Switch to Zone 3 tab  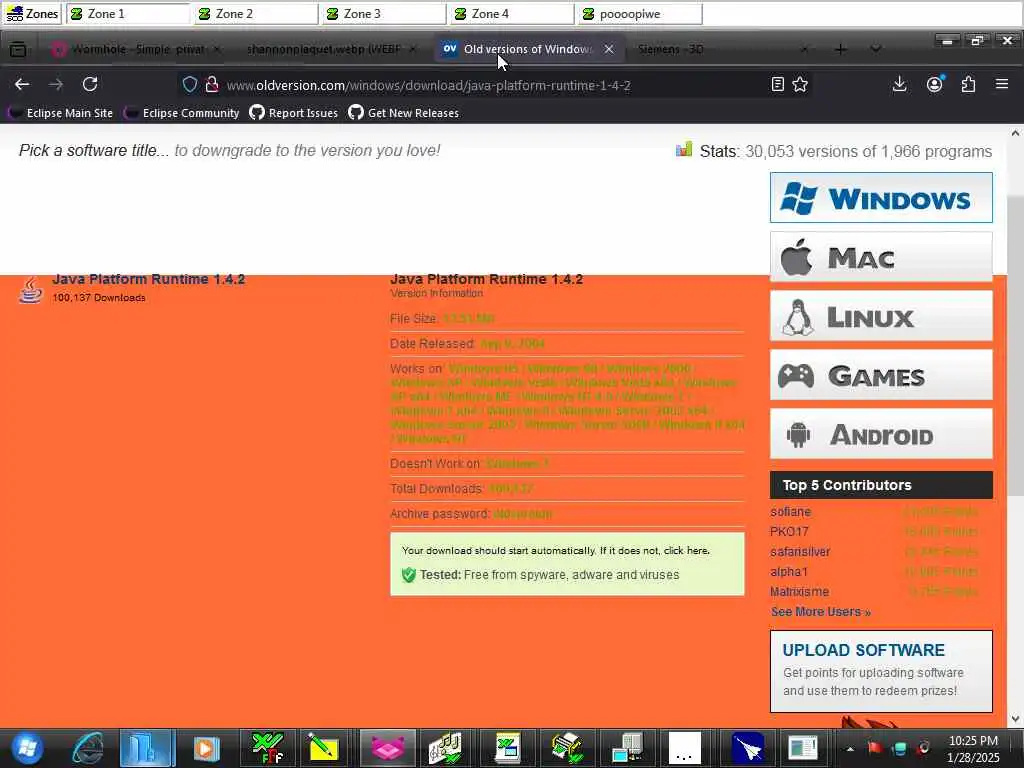point(384,14)
